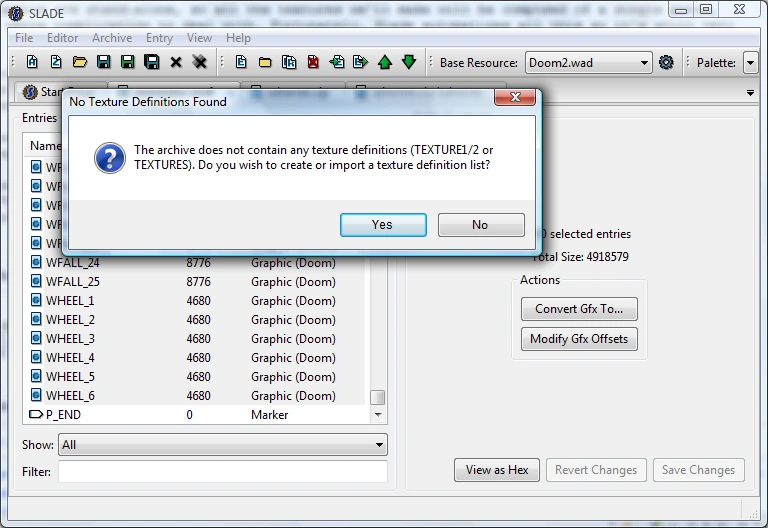Expand the Base Resource Doom2.wad dropdown
Viewport: 768px width, 528px height.
click(x=588, y=63)
